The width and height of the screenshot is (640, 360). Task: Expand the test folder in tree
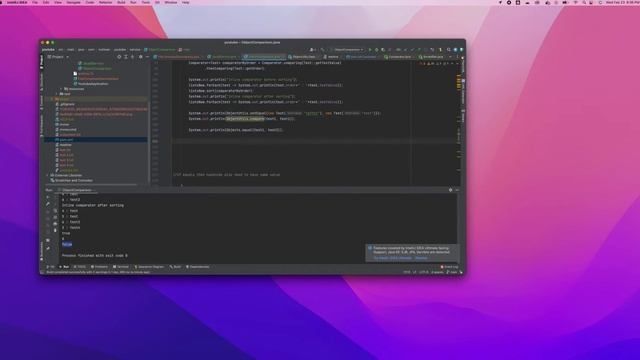click(57, 94)
